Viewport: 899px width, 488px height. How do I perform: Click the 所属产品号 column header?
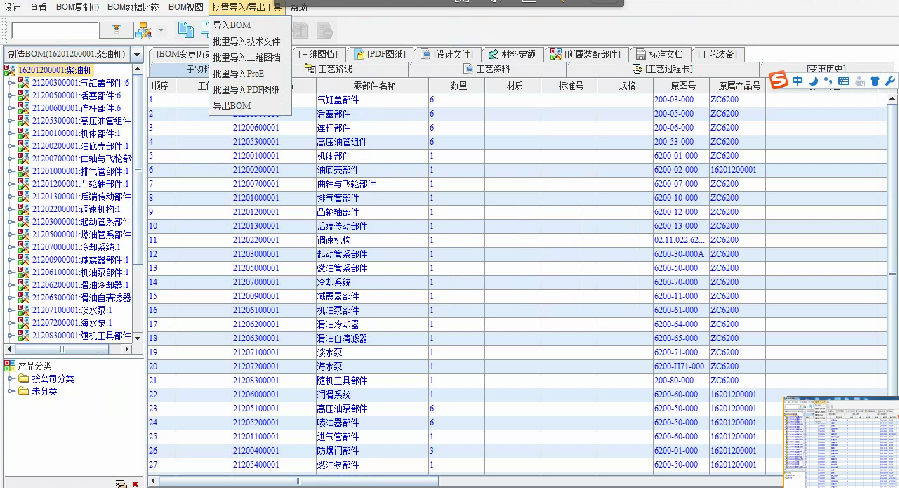(739, 86)
